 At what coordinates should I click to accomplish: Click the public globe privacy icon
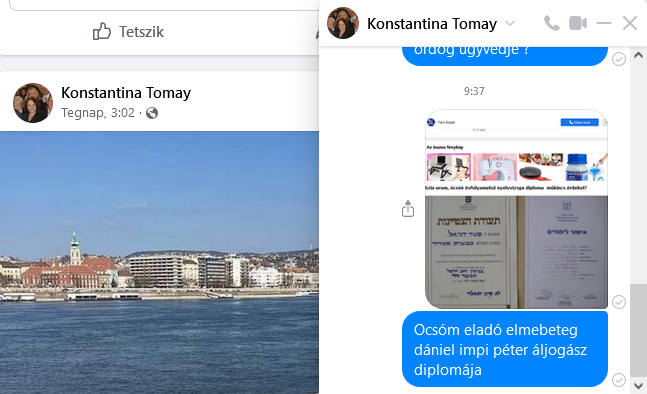152,113
